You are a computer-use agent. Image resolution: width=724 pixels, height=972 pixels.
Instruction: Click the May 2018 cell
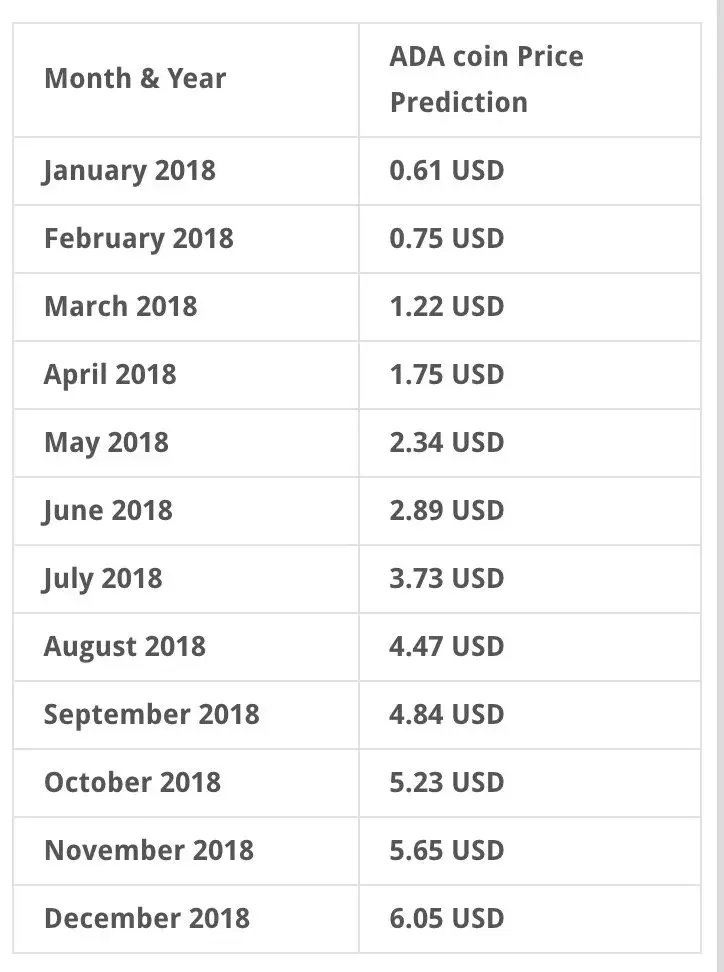pos(106,442)
